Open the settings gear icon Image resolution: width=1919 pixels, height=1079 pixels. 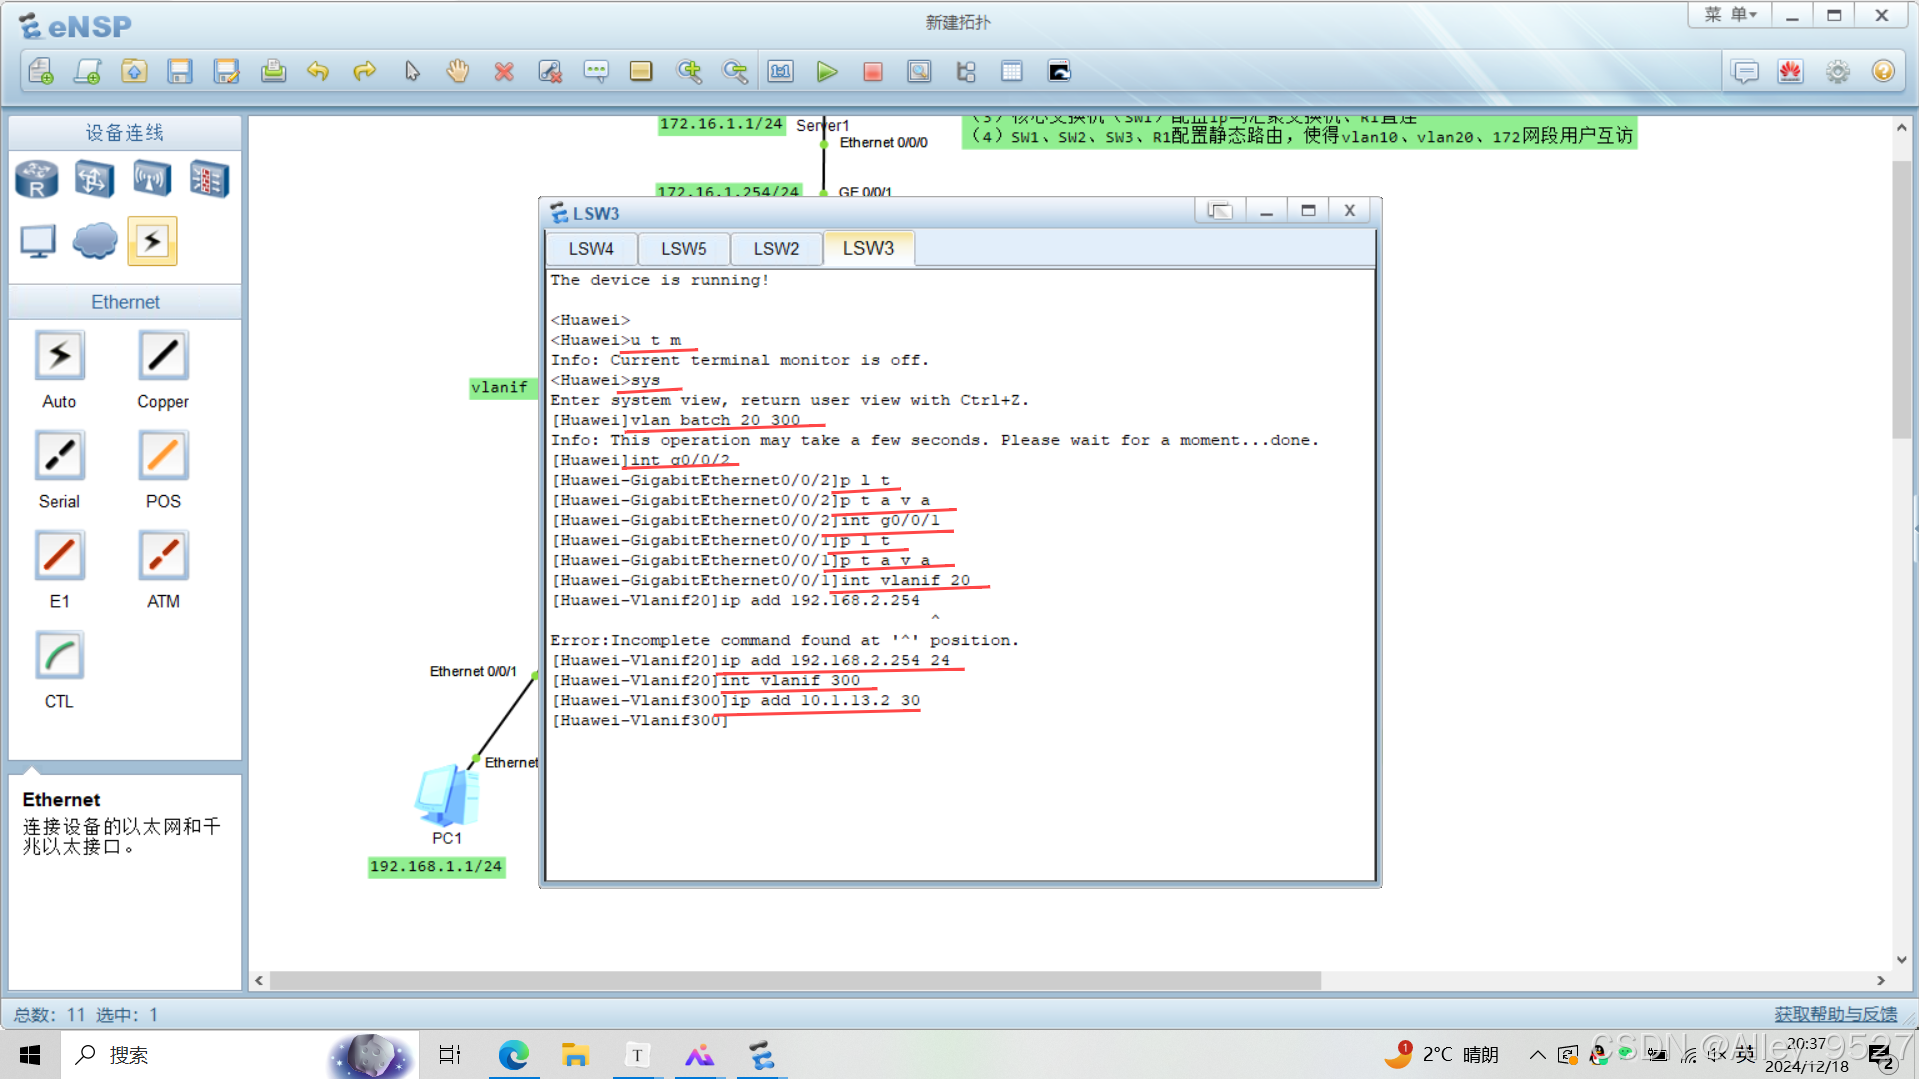1837,71
